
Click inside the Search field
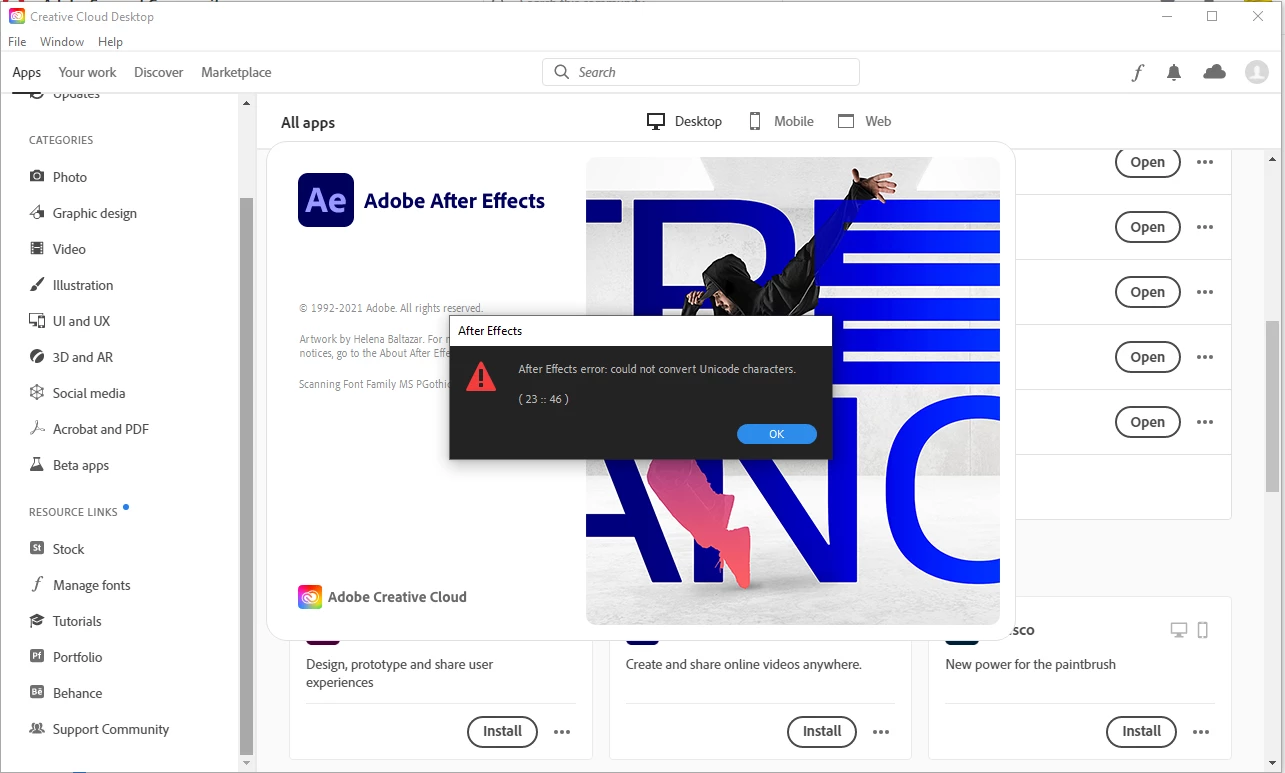pos(701,72)
